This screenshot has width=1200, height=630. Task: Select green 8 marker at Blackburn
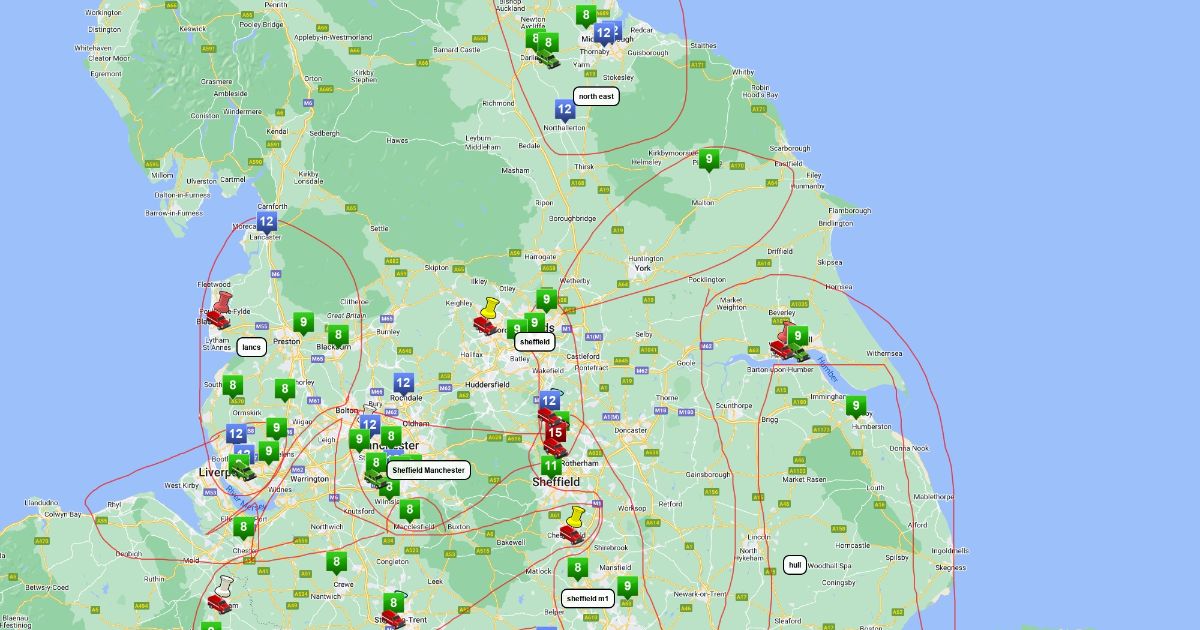tap(338, 335)
